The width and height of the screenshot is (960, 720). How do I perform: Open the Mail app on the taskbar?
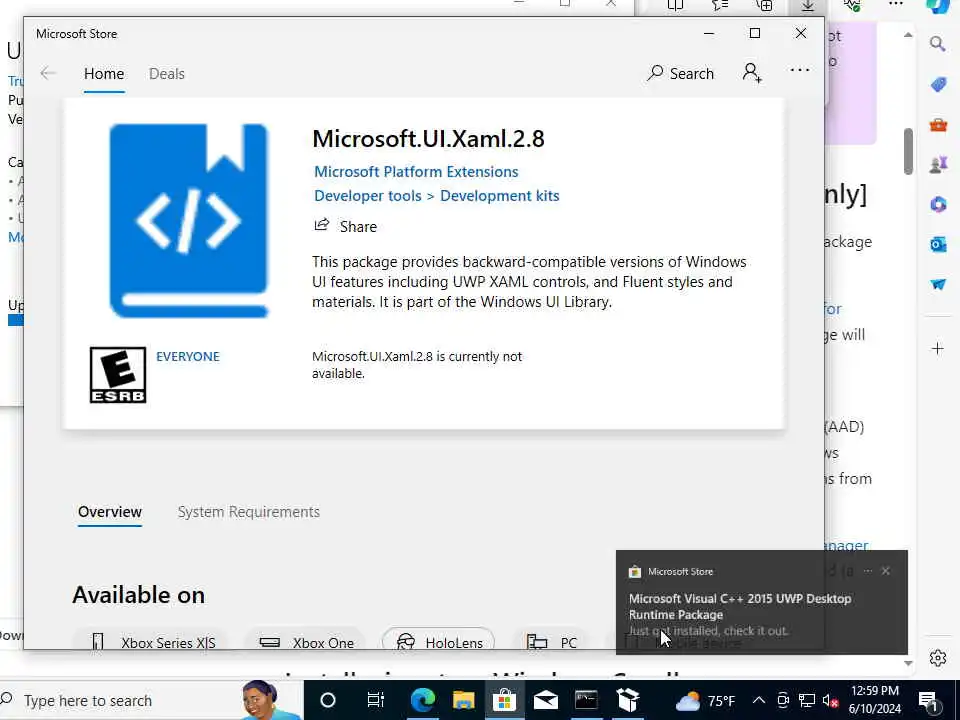click(x=546, y=700)
